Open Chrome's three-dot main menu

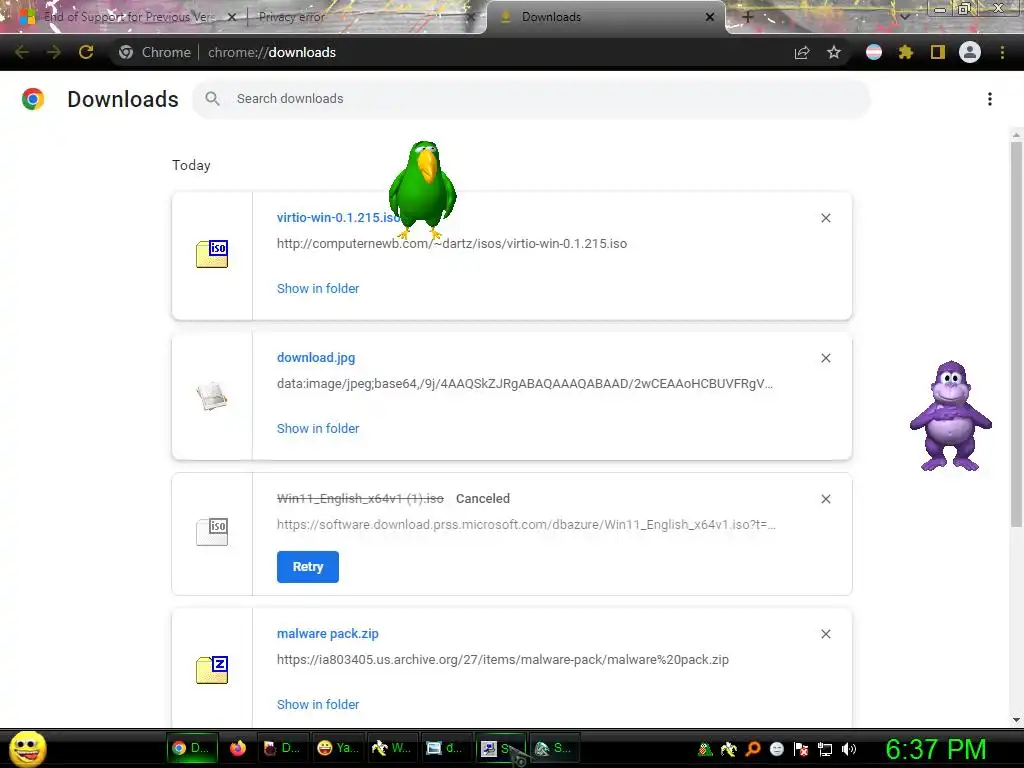click(1002, 52)
